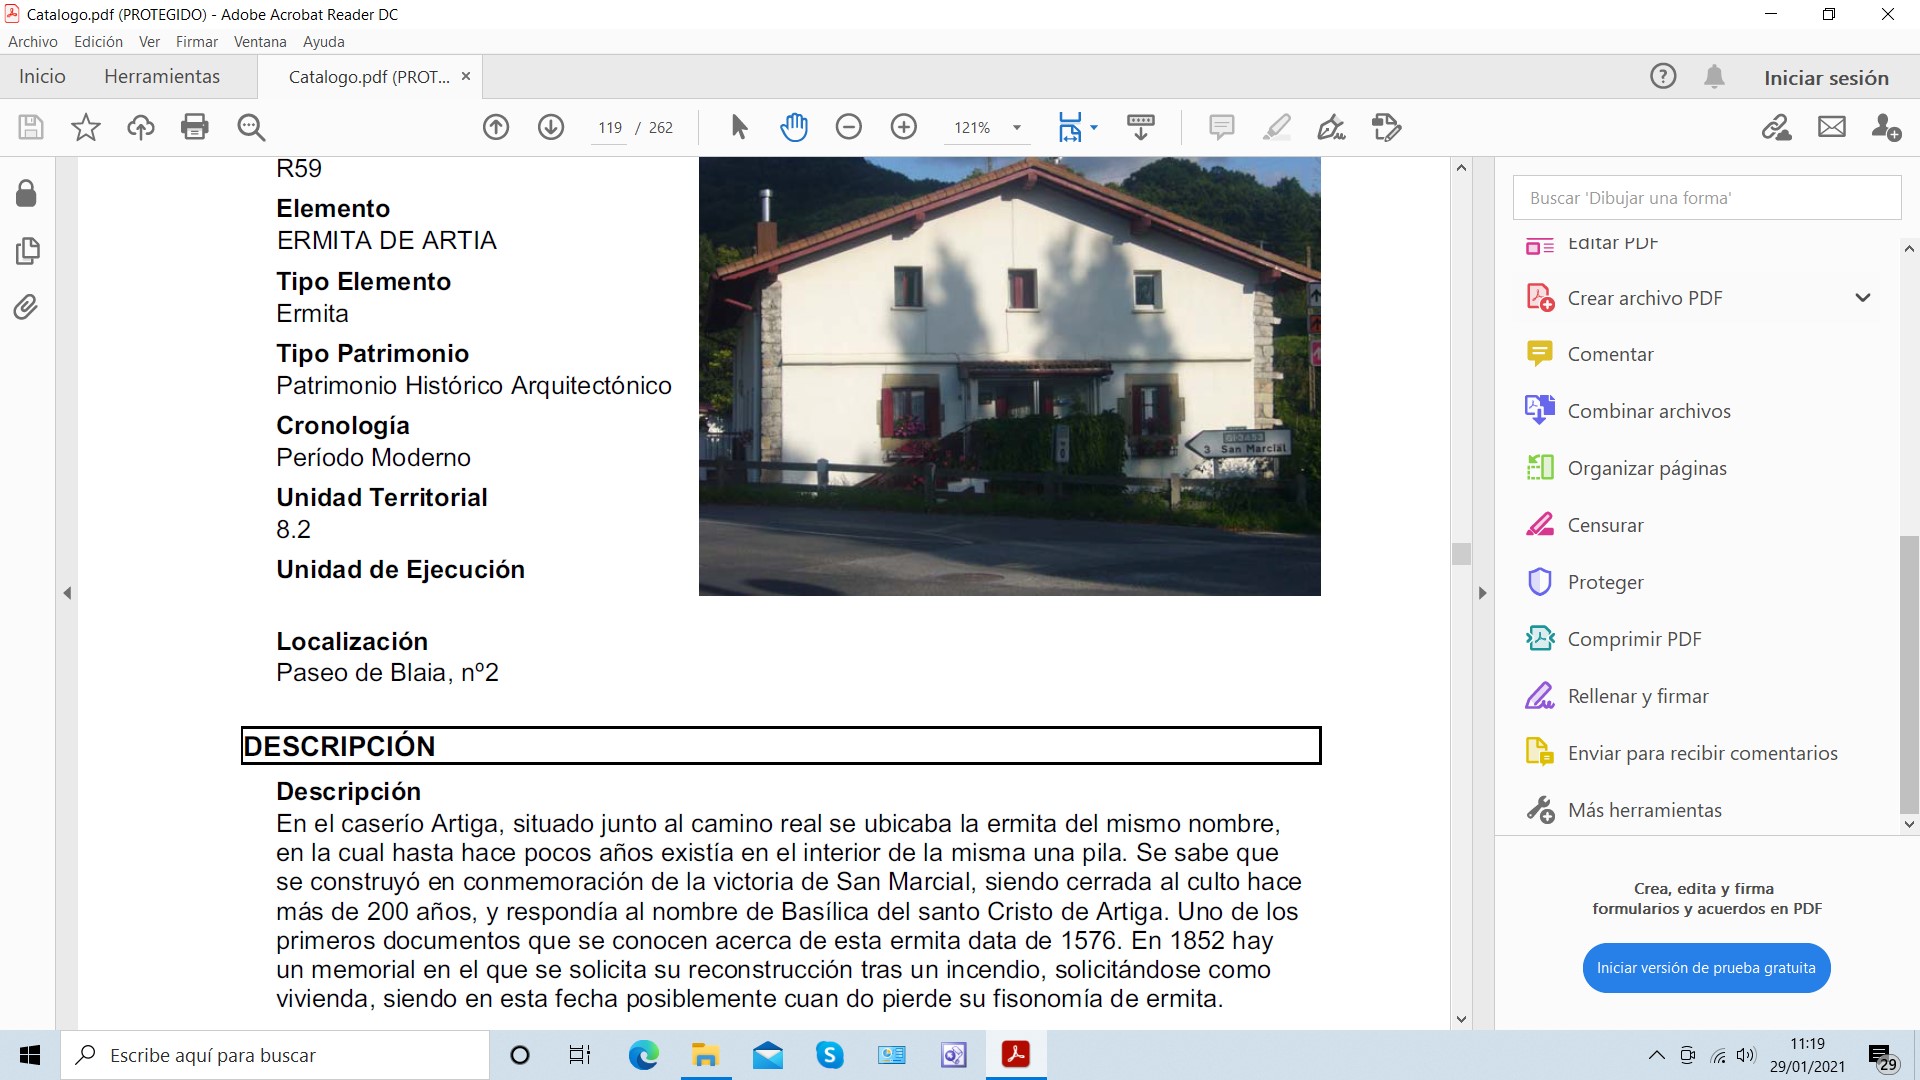Viewport: 1920px width, 1080px height.
Task: Expand the left navigation pane
Action: pyautogui.click(x=67, y=593)
